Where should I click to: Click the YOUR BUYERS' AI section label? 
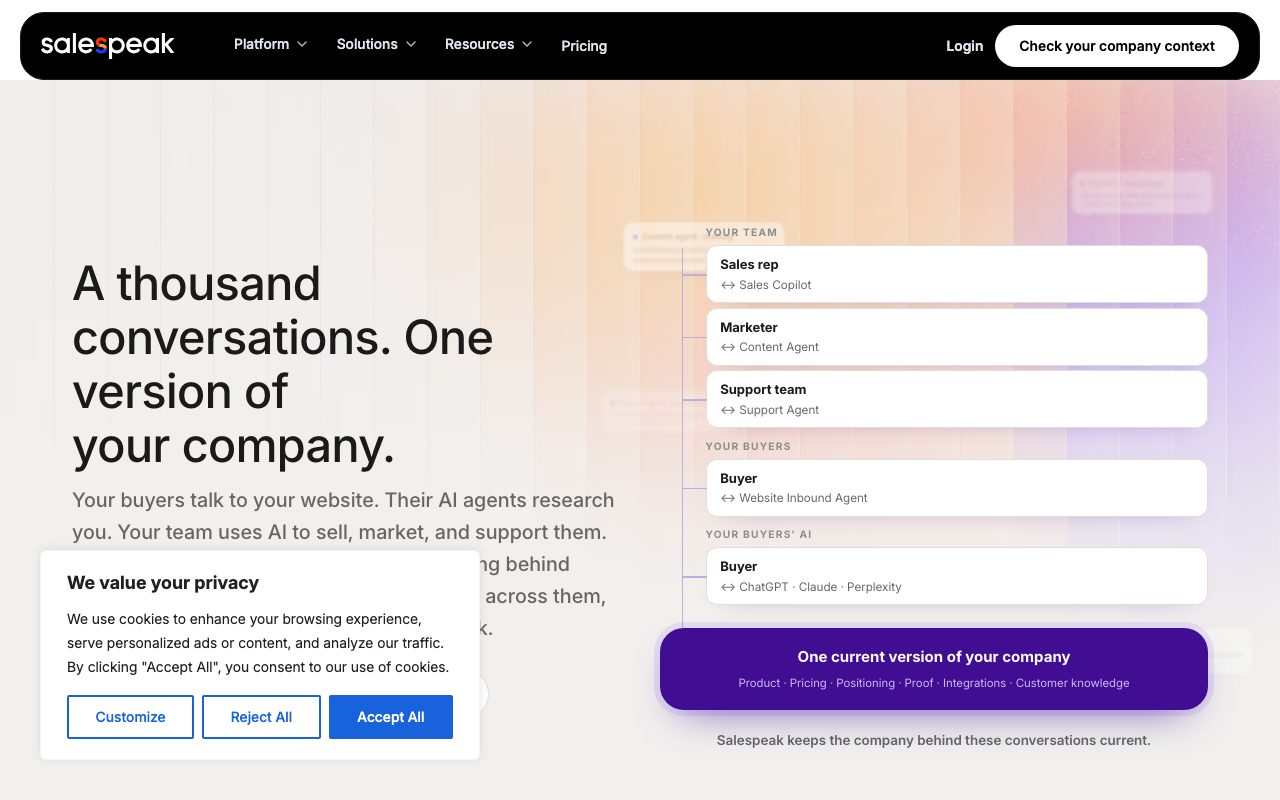pos(758,535)
